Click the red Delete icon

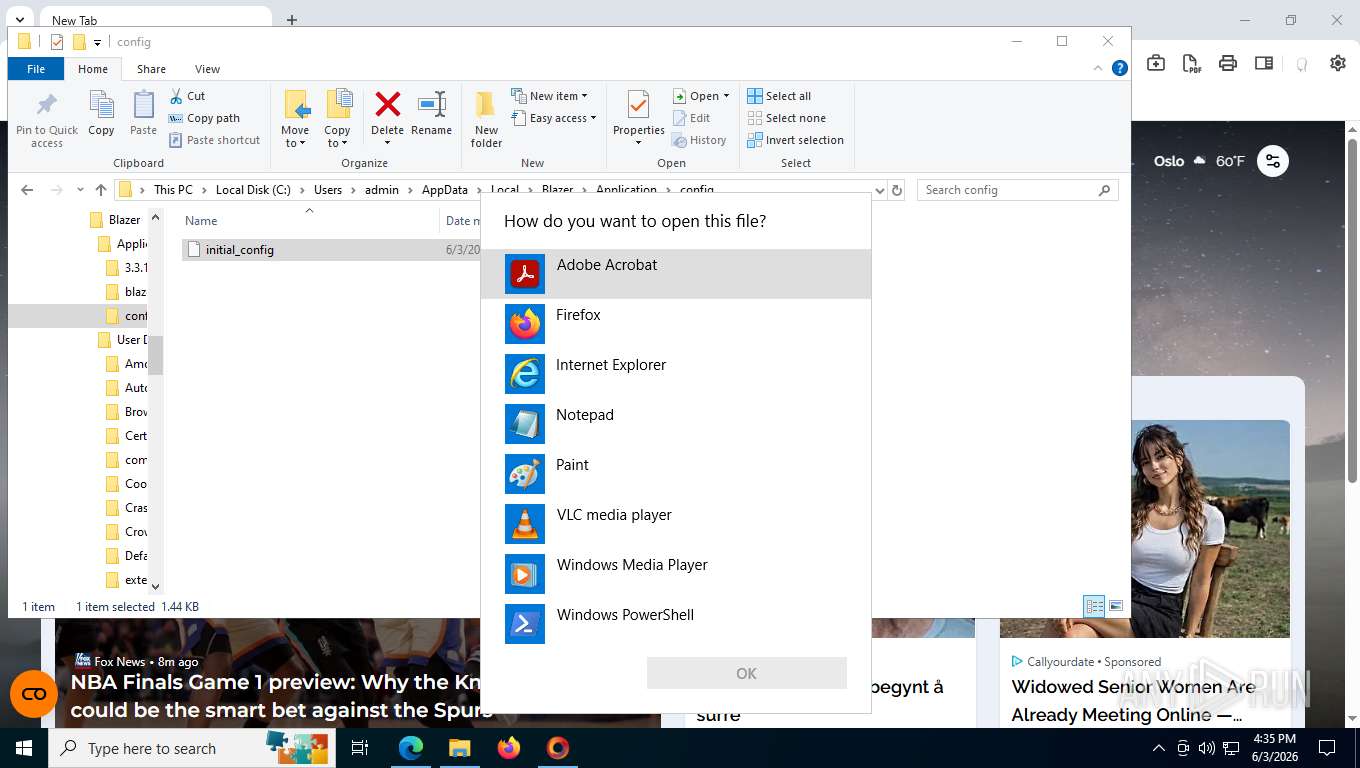pos(387,104)
